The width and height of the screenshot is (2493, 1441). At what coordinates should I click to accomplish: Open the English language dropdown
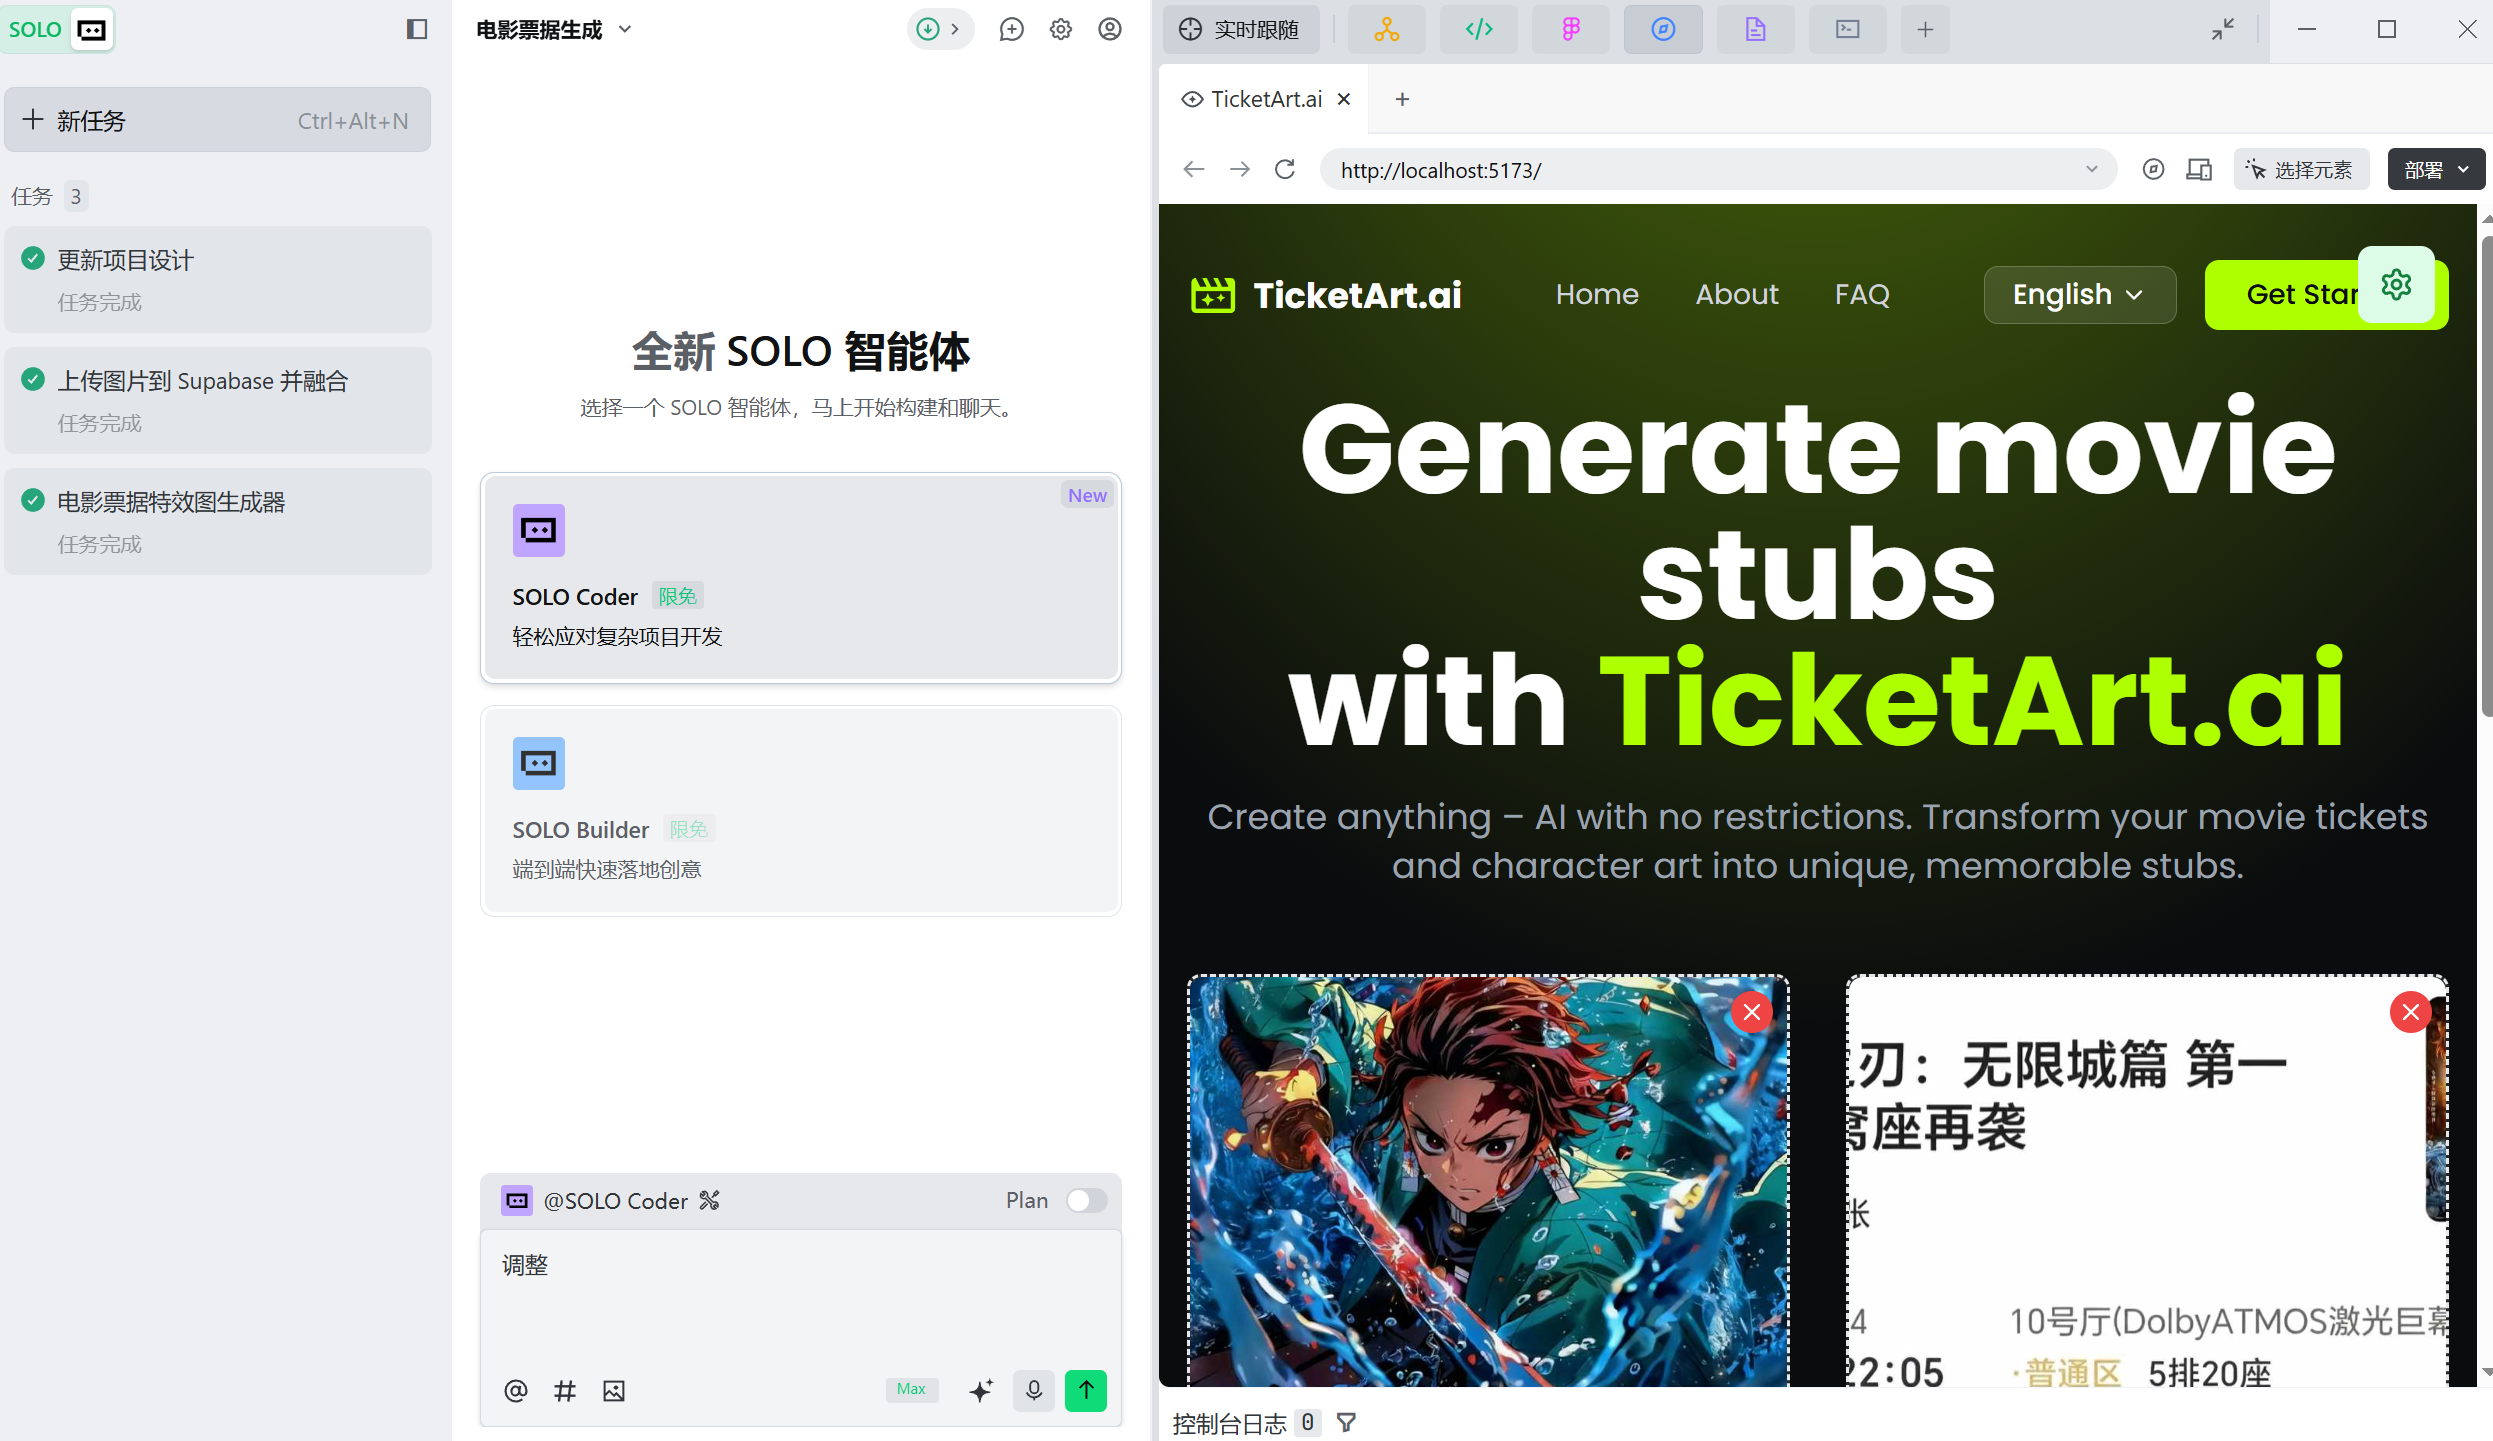click(x=2079, y=294)
